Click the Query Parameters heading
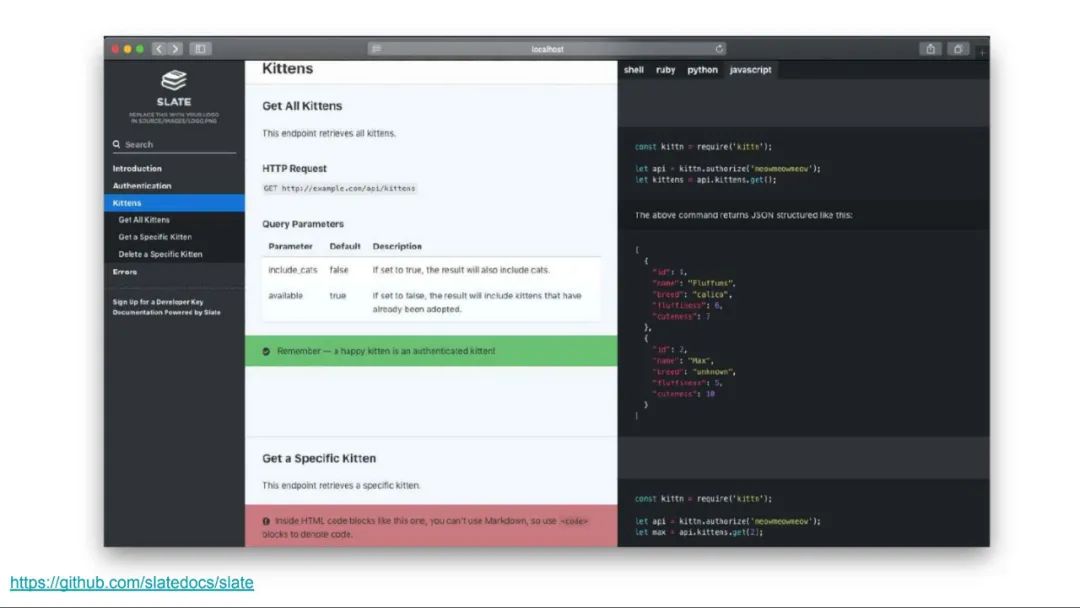 point(302,224)
